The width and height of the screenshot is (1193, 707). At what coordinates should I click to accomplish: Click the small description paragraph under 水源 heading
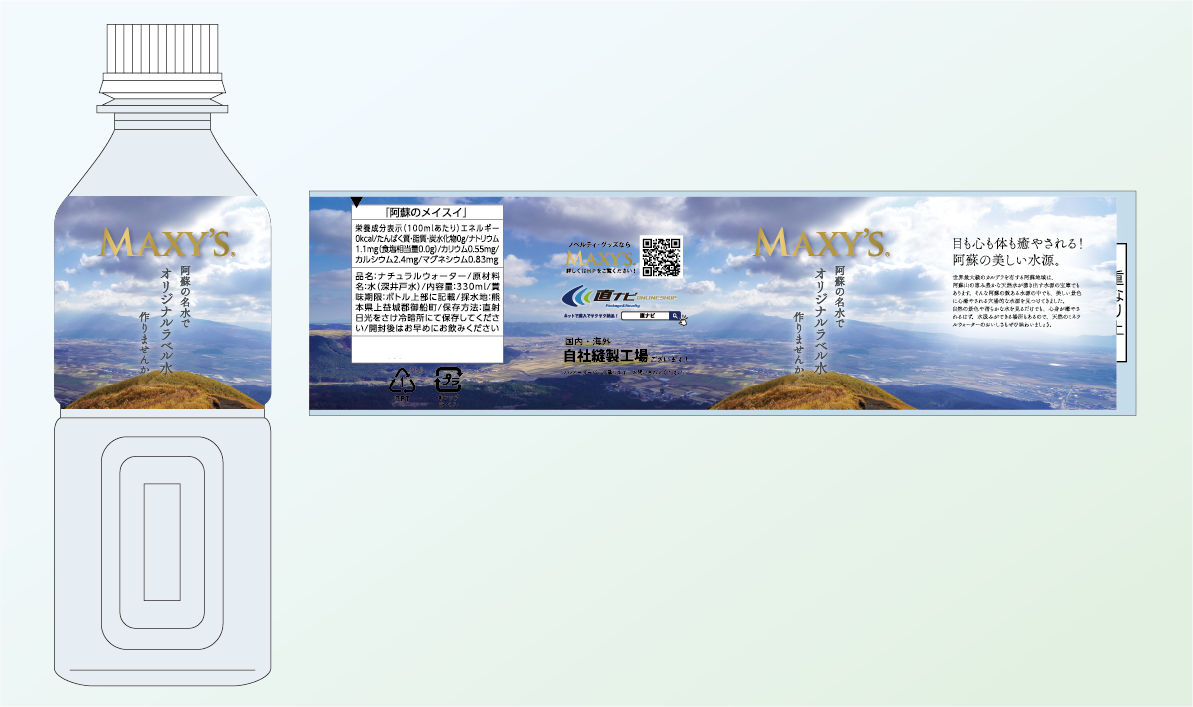point(1016,301)
